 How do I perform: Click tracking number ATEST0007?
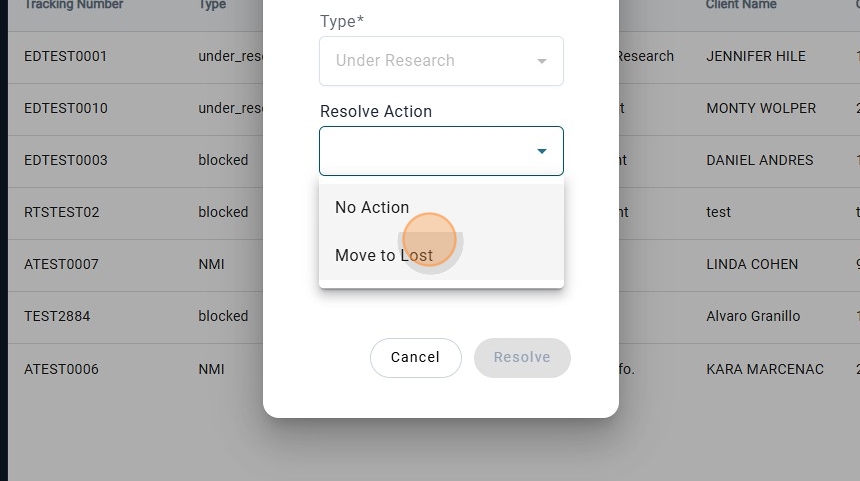pos(61,265)
